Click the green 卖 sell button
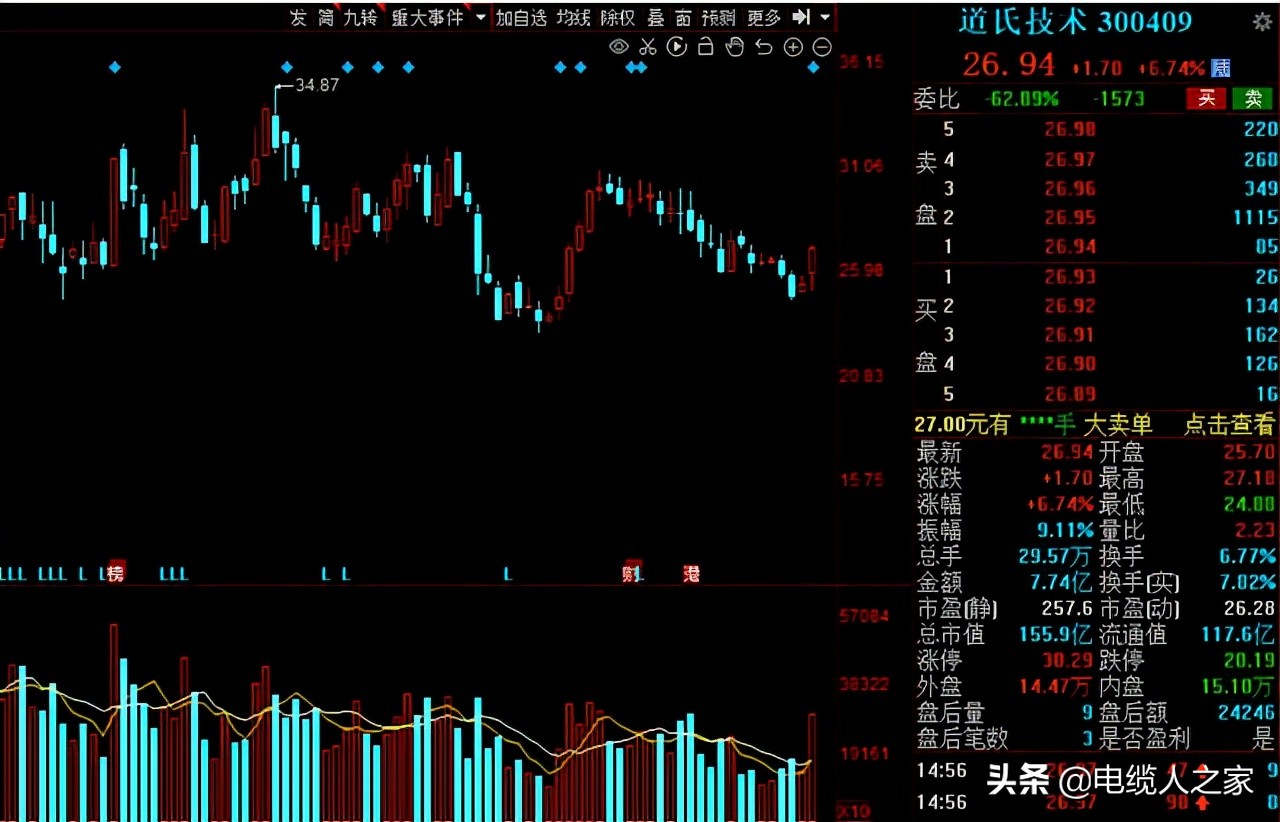The height and width of the screenshot is (822, 1280). pos(1252,98)
